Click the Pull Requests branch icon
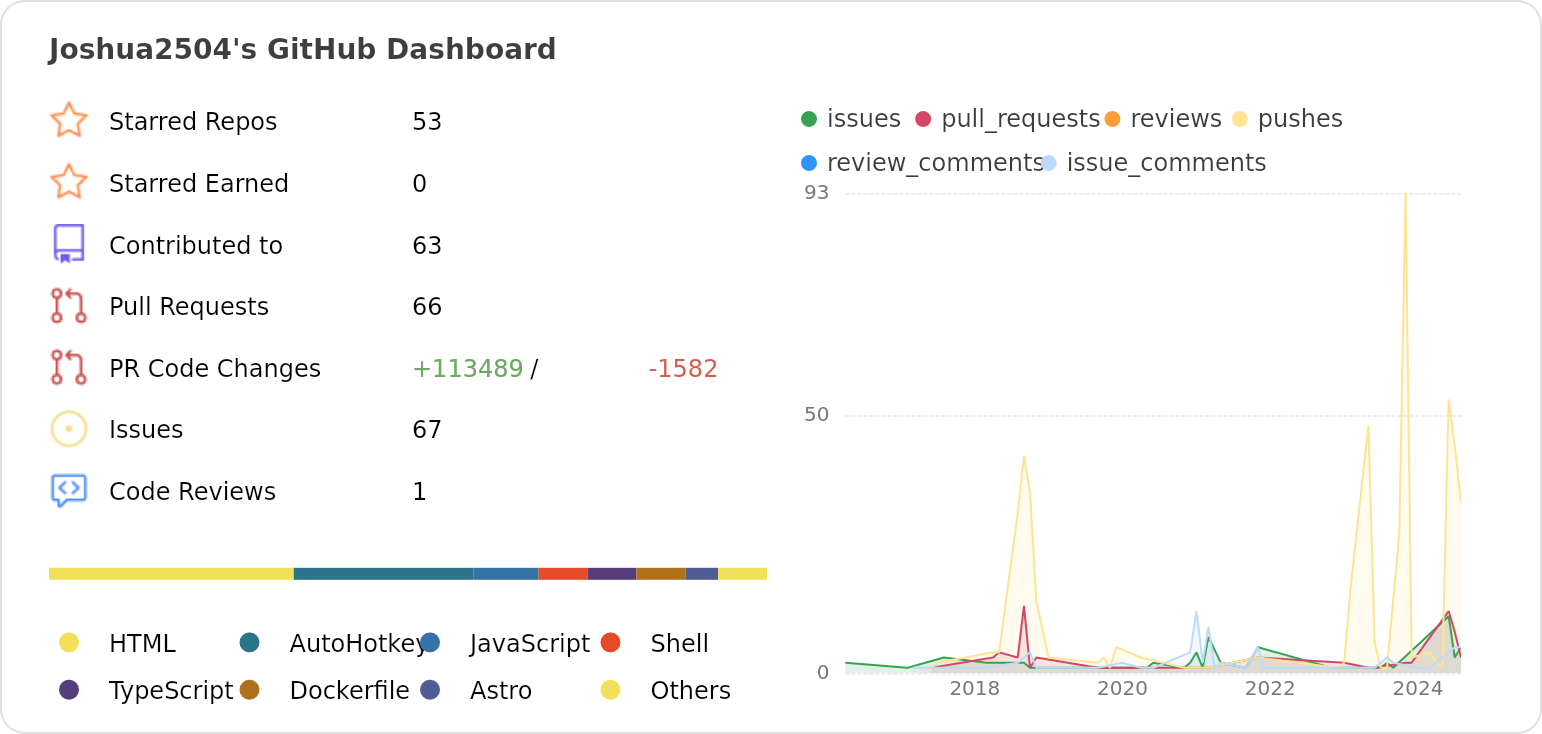Screen dimensions: 1542x734 click(x=69, y=306)
